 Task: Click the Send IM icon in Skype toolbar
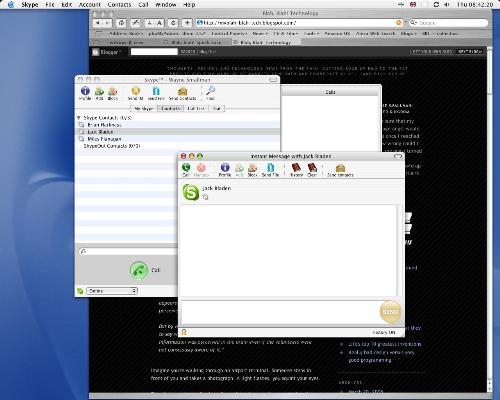point(136,91)
